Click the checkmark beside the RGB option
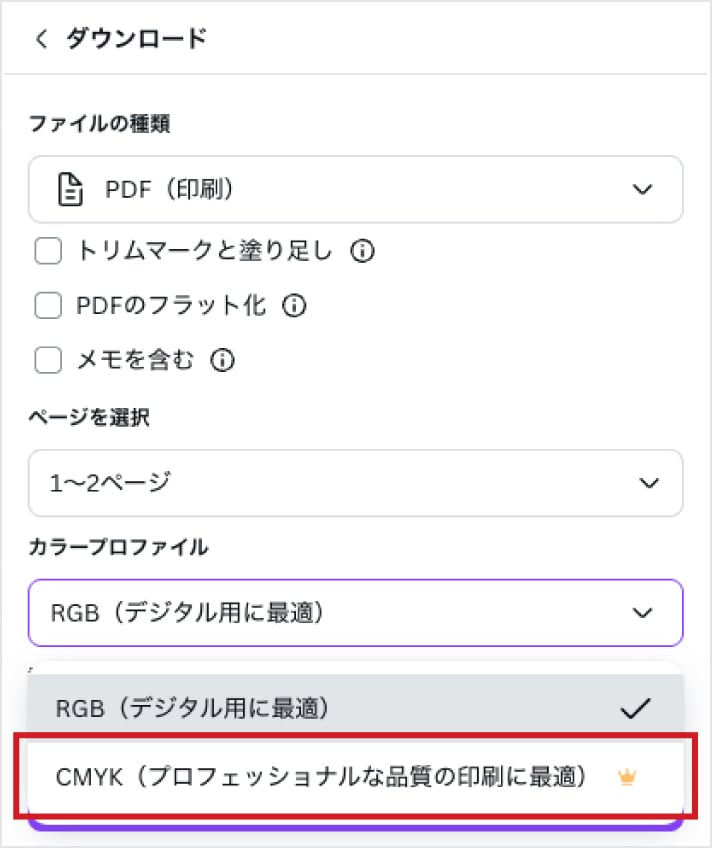Viewport: 712px width, 848px height. click(634, 708)
